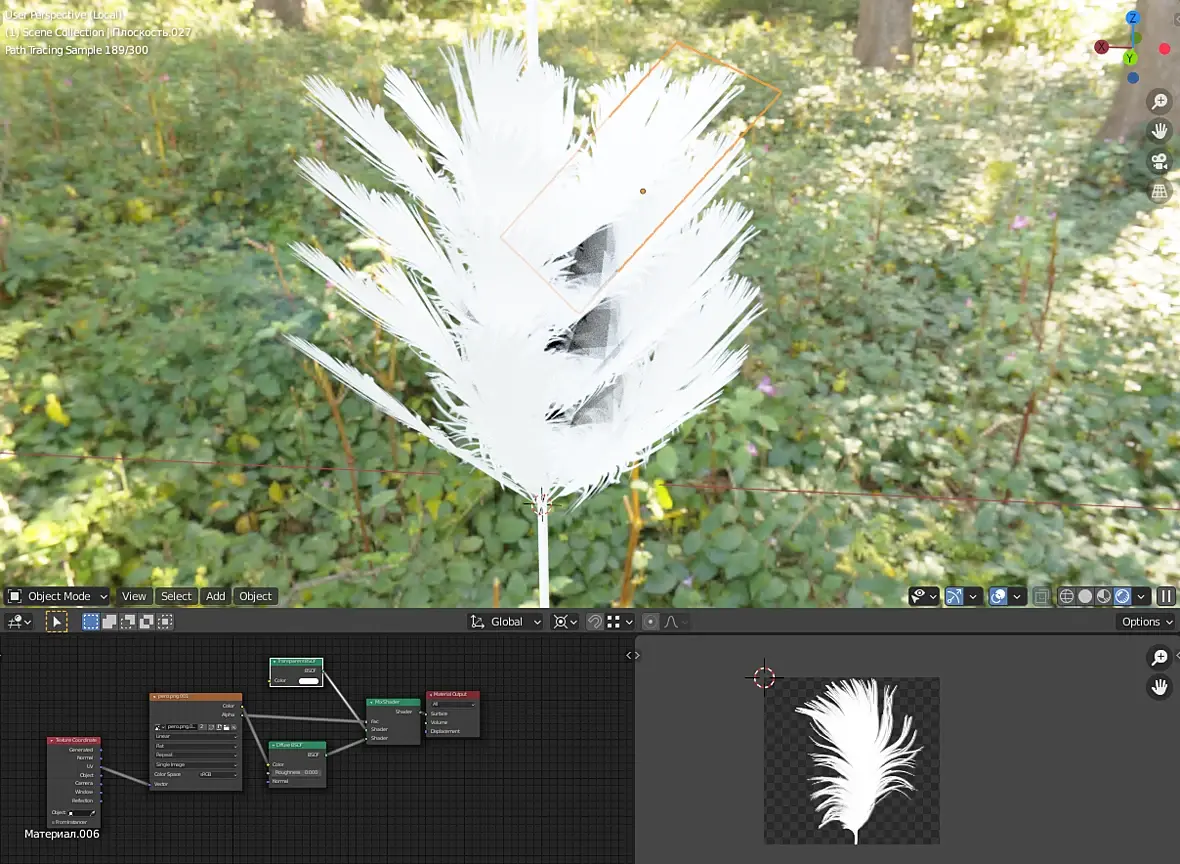This screenshot has width=1180, height=864.
Task: Open the Options dropdown
Action: click(1146, 622)
